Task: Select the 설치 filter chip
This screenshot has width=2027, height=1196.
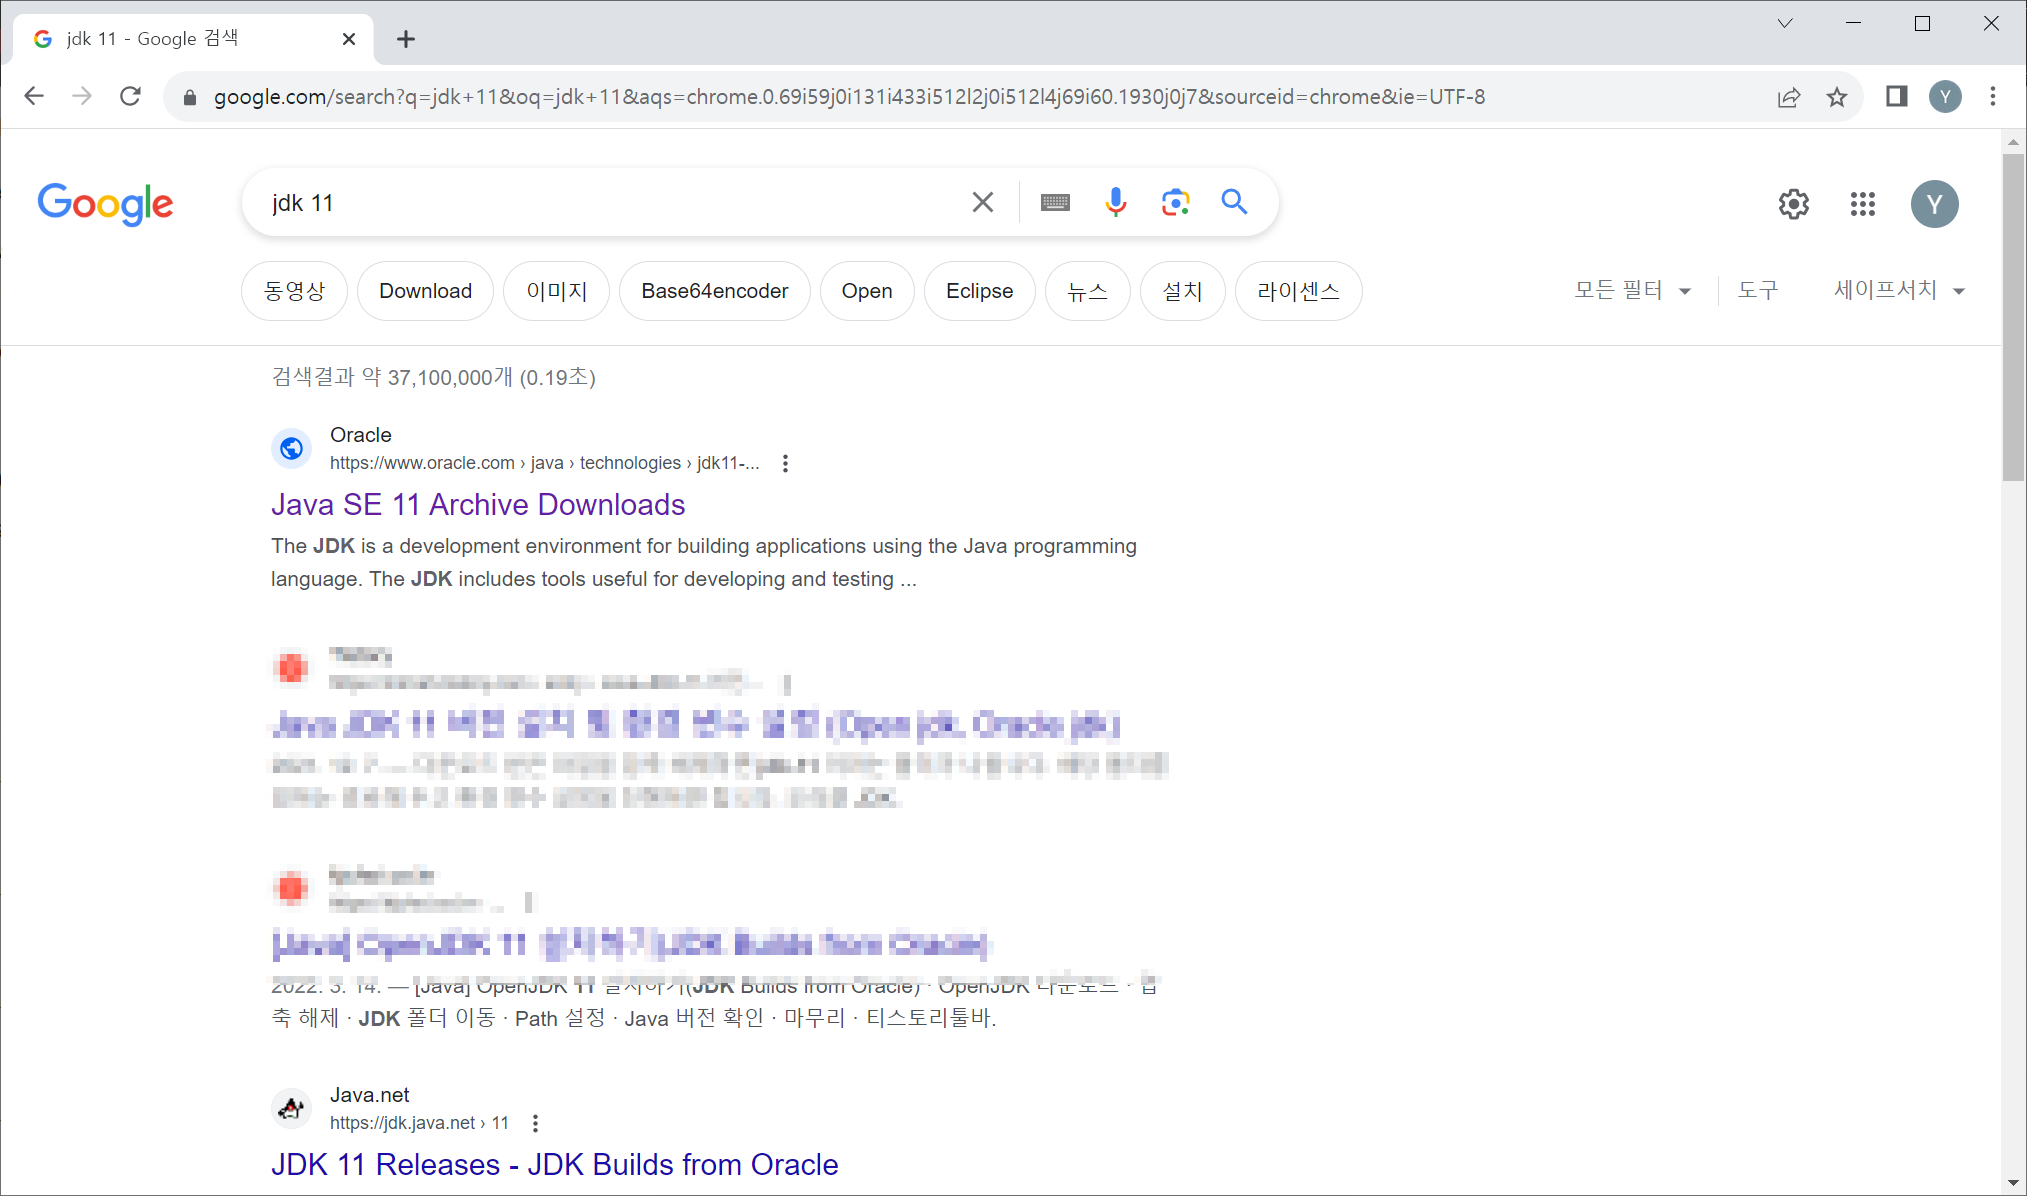Action: (x=1182, y=291)
